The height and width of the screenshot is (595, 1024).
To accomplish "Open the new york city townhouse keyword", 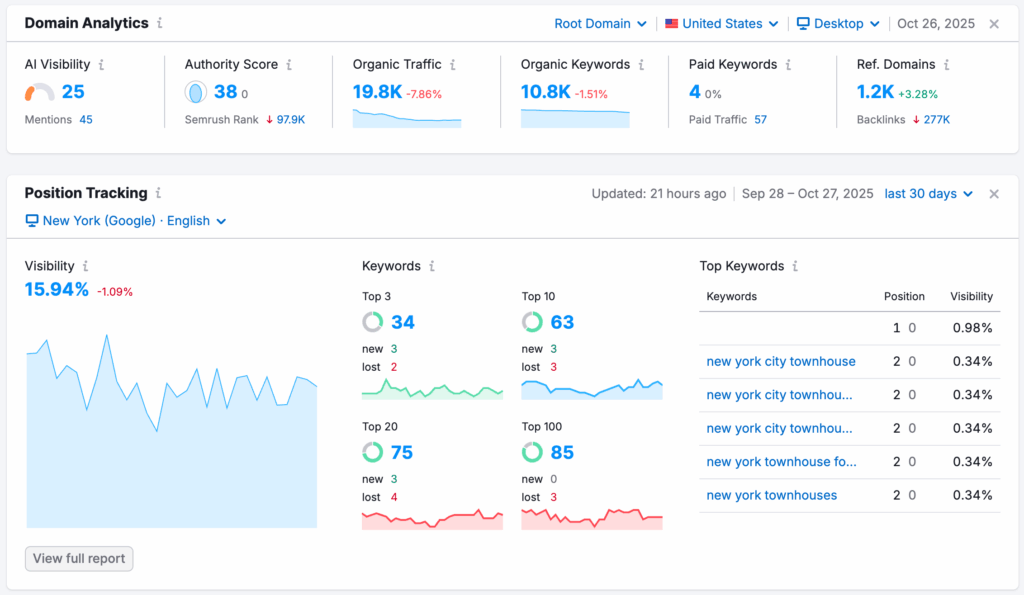I will (780, 361).
